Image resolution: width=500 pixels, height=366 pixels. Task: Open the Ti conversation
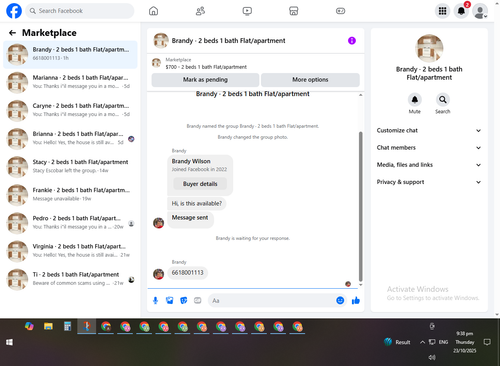[70, 279]
